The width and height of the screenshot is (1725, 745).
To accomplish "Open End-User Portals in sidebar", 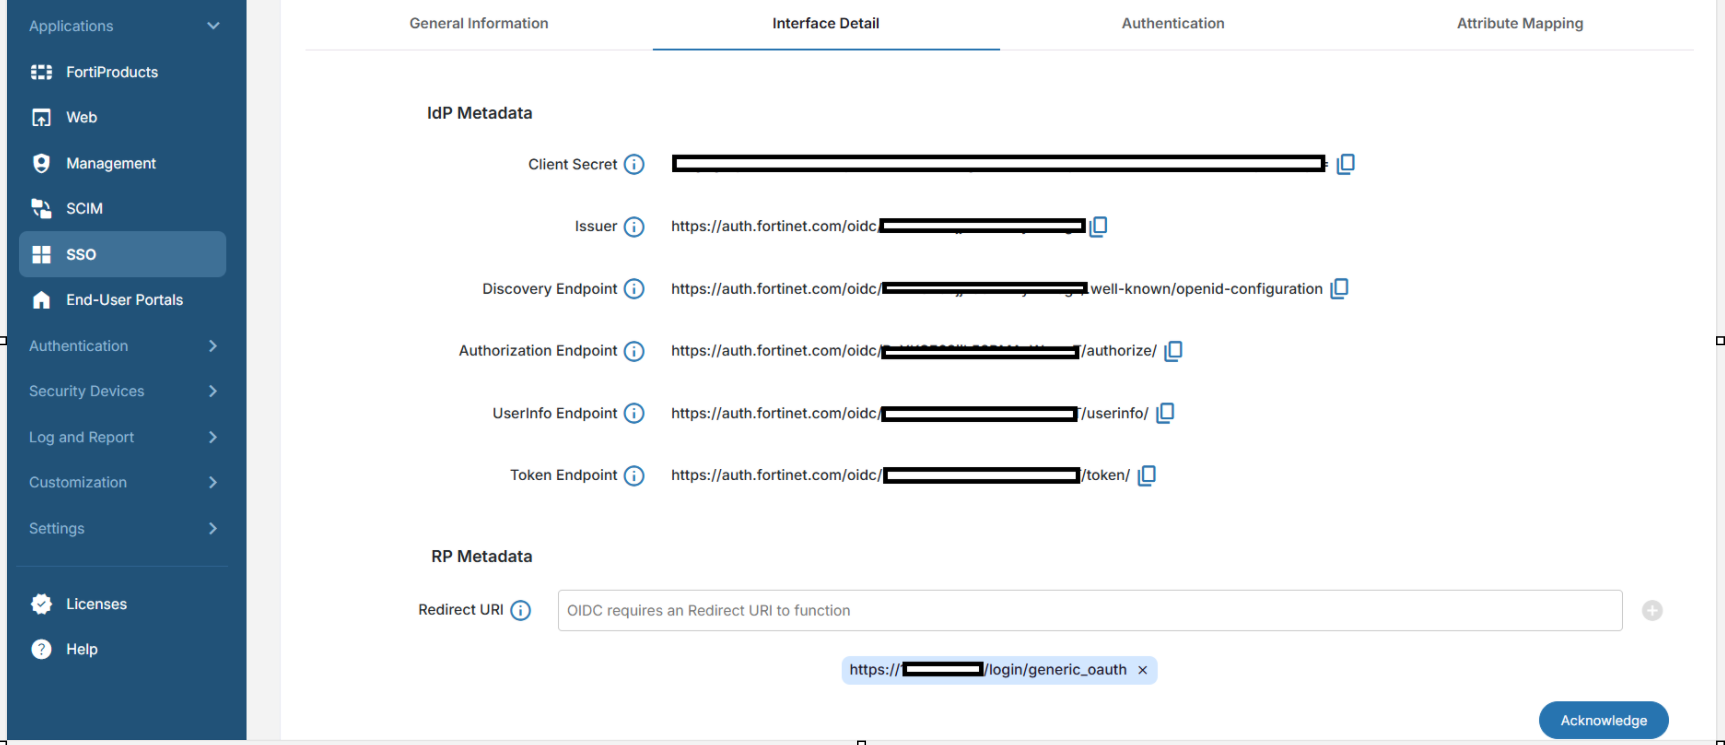I will (124, 300).
